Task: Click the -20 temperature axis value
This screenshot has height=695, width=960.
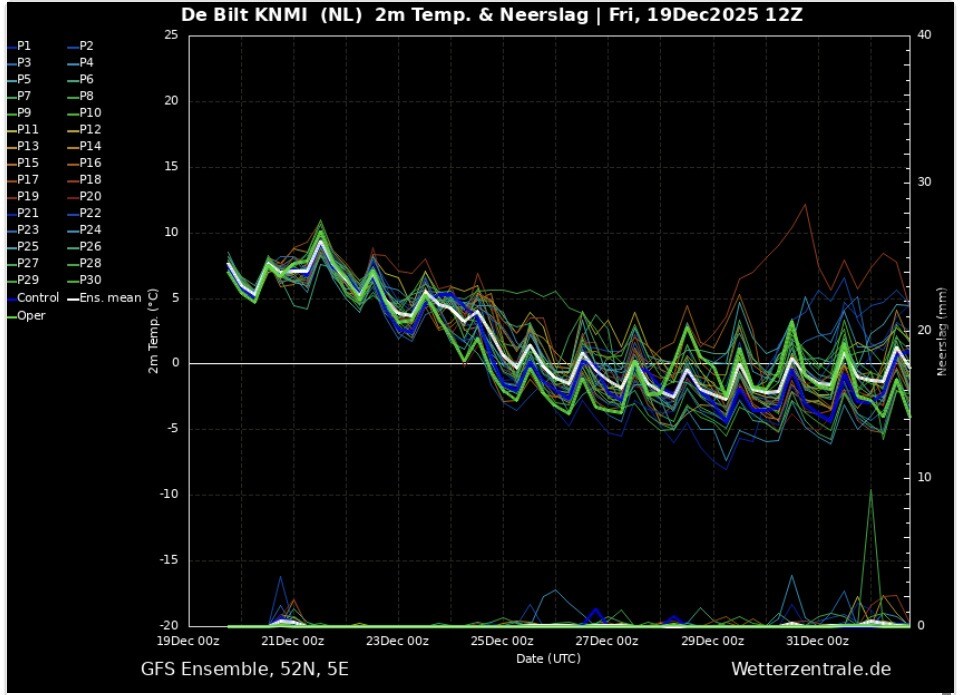Action: [x=169, y=625]
